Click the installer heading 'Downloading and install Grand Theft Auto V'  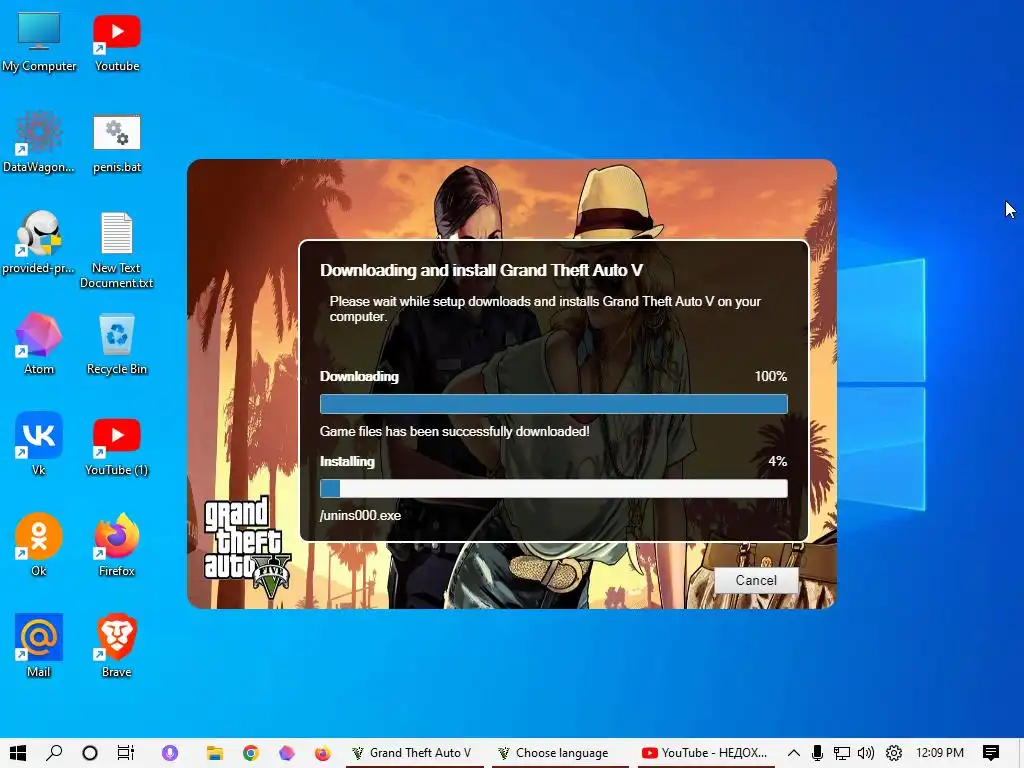pyautogui.click(x=481, y=270)
